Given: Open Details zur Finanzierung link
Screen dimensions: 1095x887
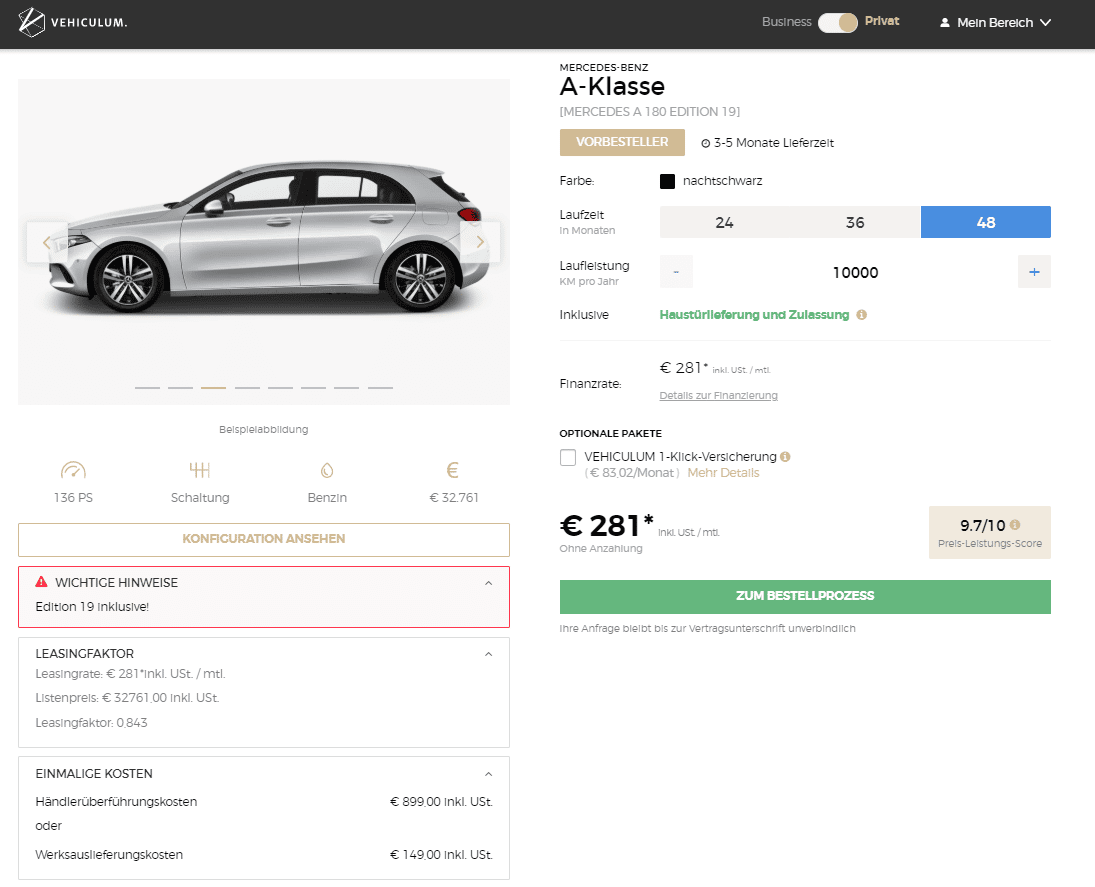Looking at the screenshot, I should pos(719,395).
